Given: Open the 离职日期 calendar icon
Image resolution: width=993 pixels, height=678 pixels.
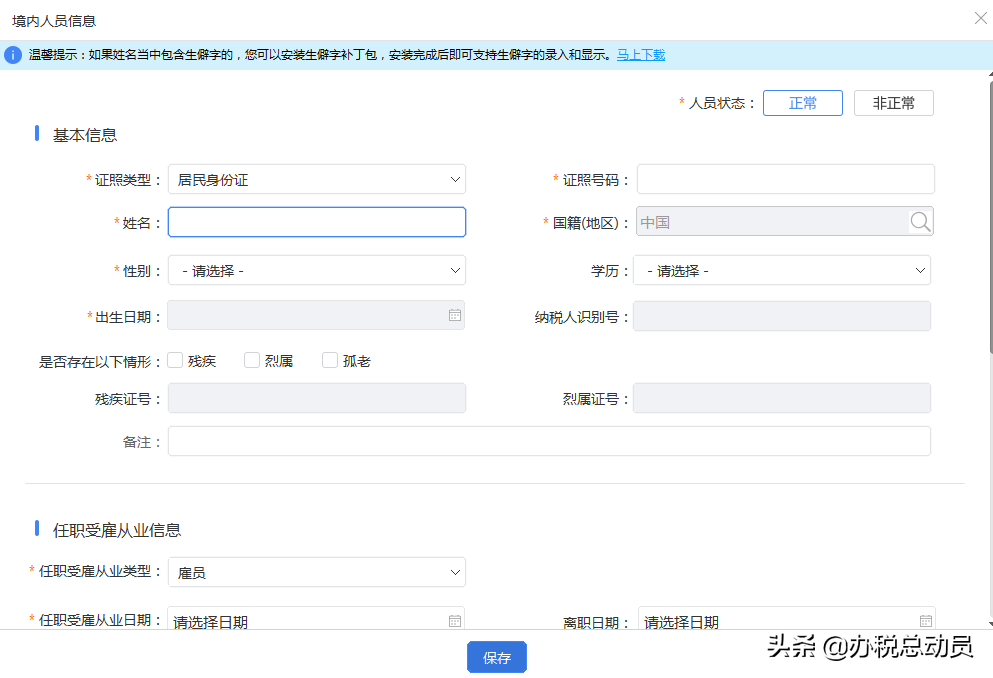Looking at the screenshot, I should (925, 620).
